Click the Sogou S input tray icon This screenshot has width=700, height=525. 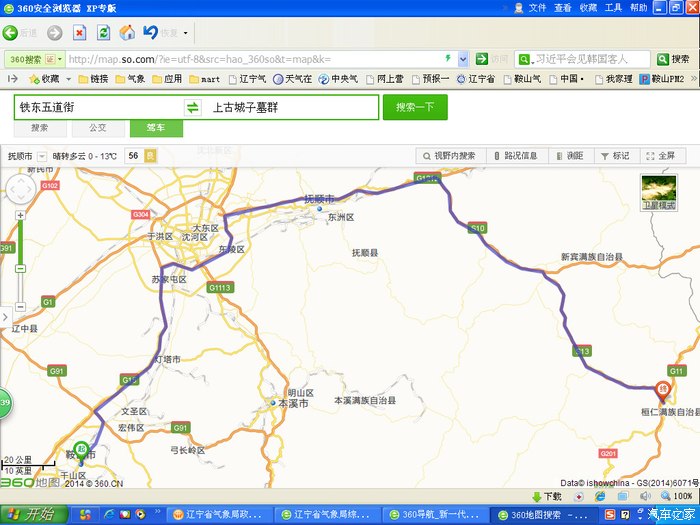click(x=610, y=515)
